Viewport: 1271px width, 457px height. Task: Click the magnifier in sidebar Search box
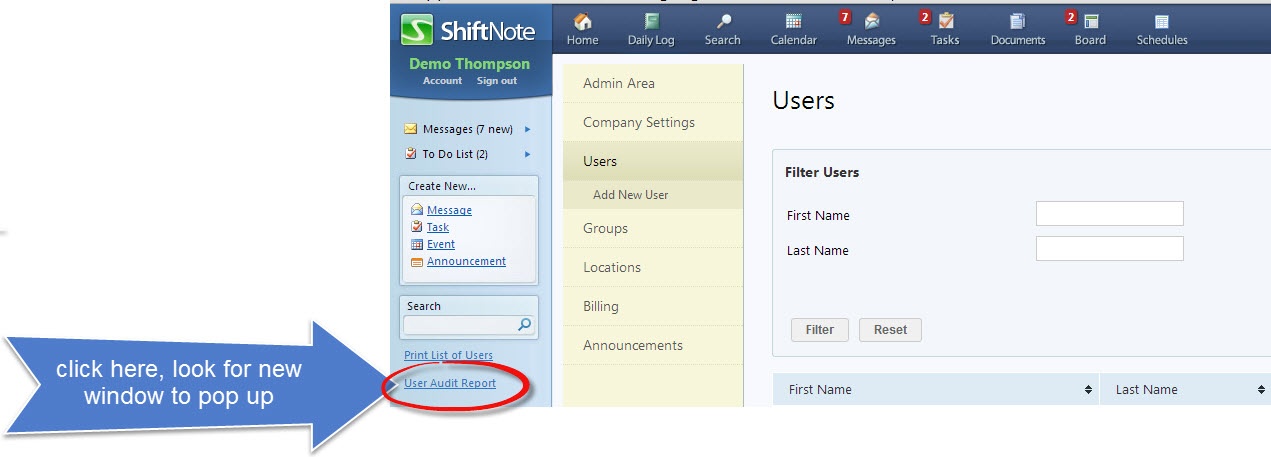525,325
